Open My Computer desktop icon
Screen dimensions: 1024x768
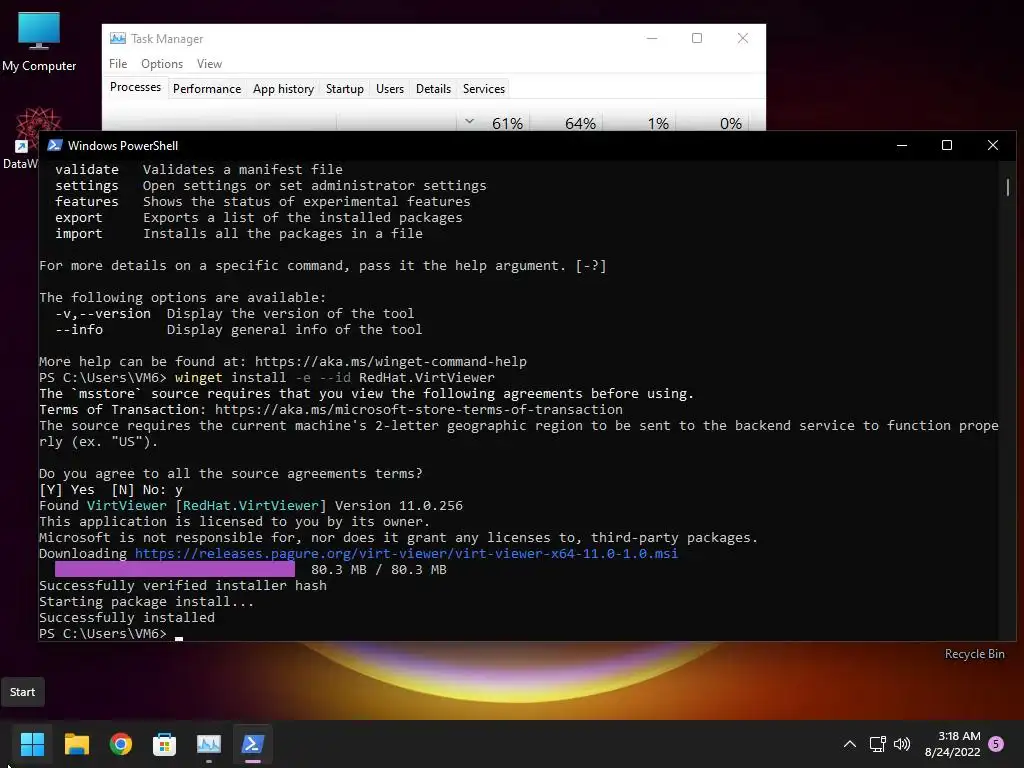pyautogui.click(x=39, y=40)
